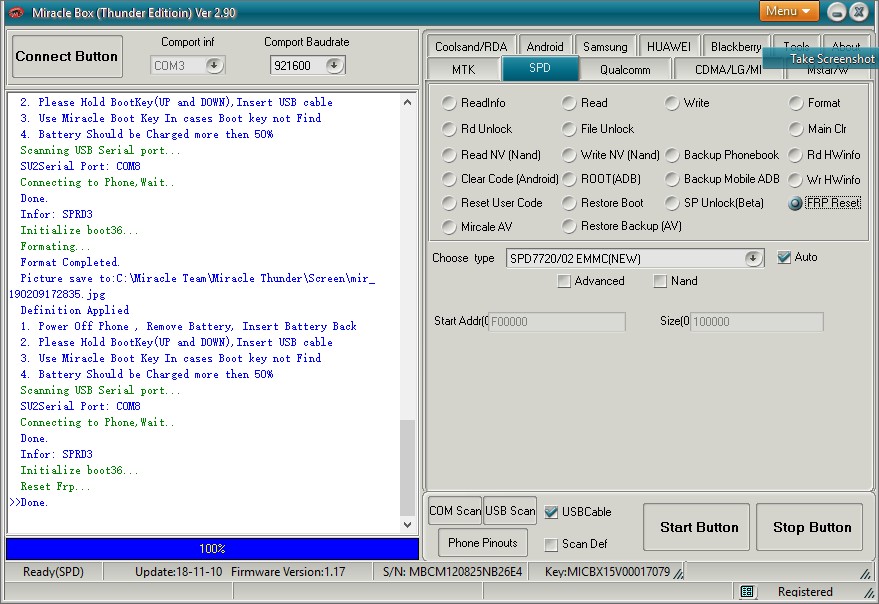Open the Choose type SPD7720/02 dropdown
This screenshot has width=879, height=604.
point(752,258)
